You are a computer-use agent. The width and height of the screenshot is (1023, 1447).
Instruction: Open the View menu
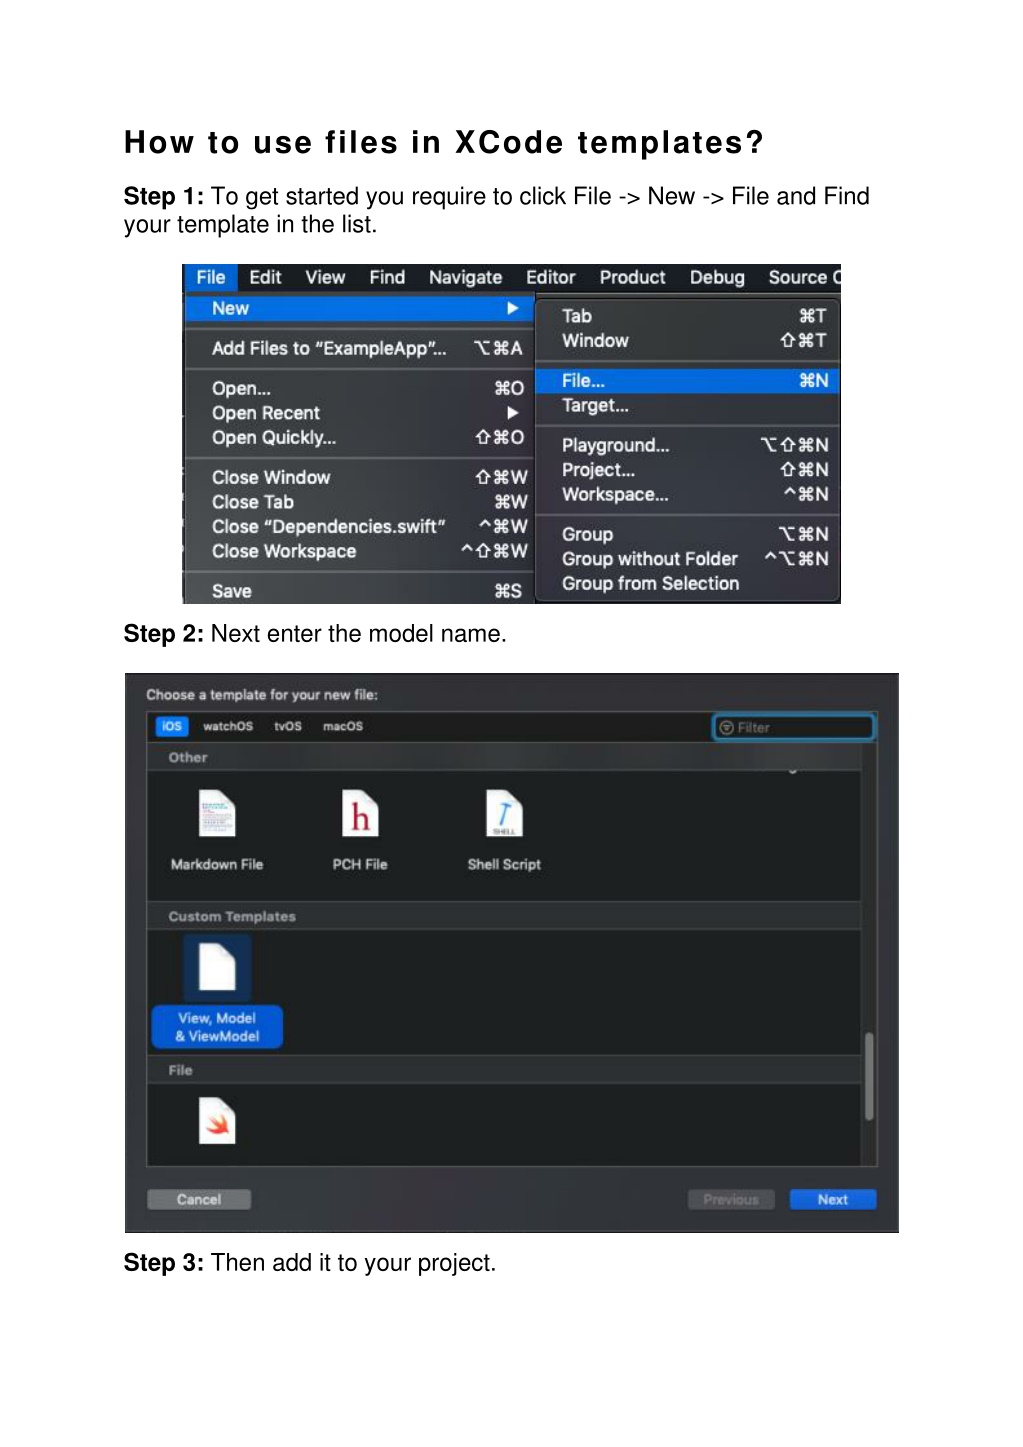click(x=325, y=278)
